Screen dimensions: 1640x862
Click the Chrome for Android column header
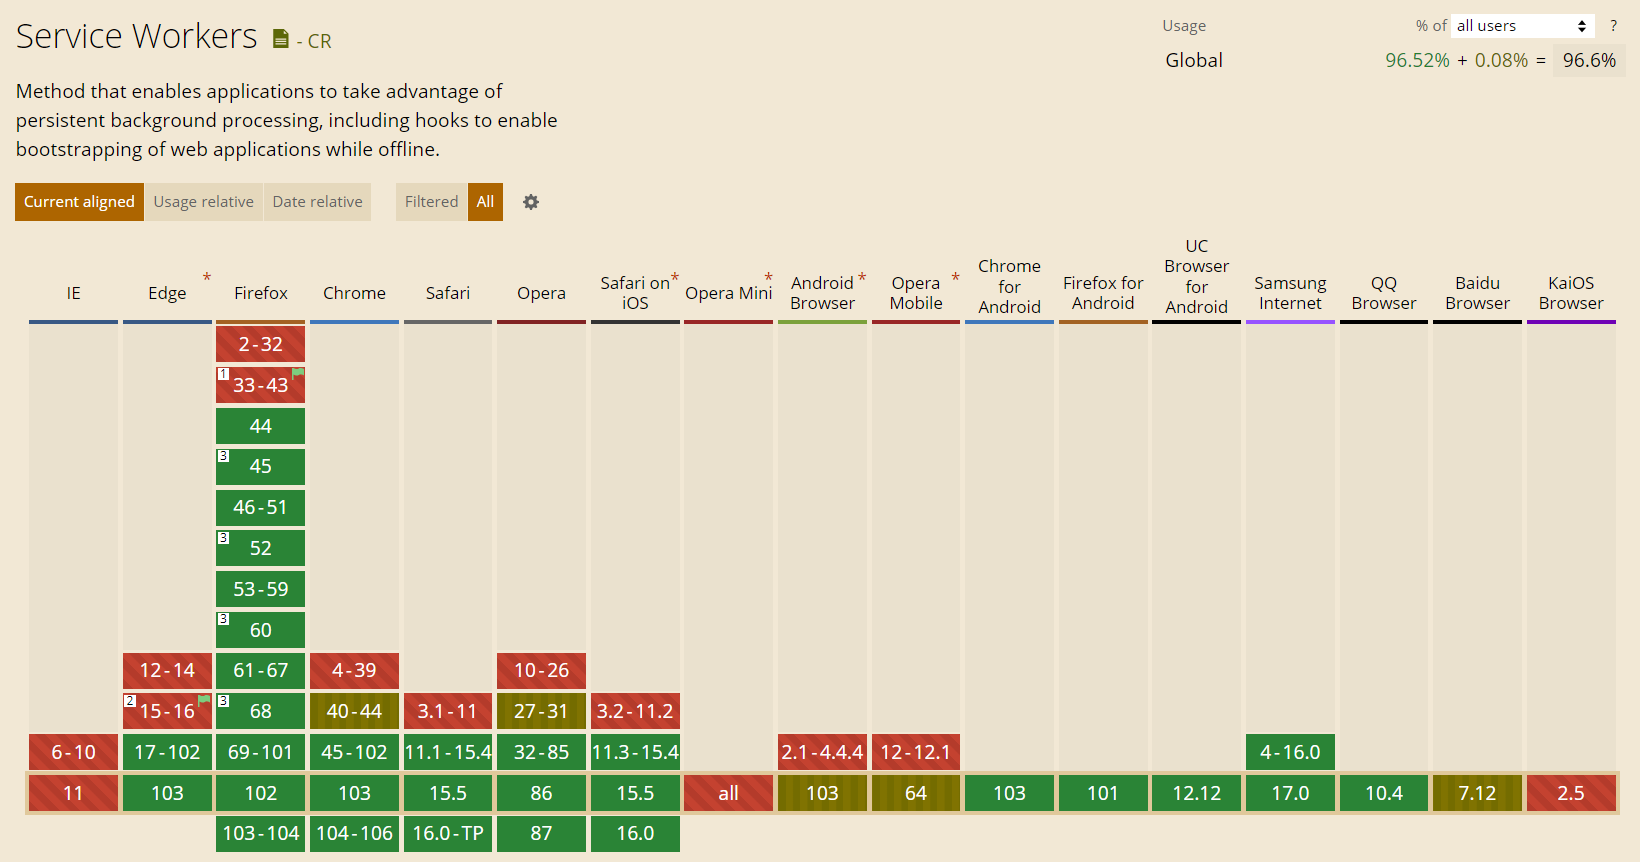[x=1009, y=287]
